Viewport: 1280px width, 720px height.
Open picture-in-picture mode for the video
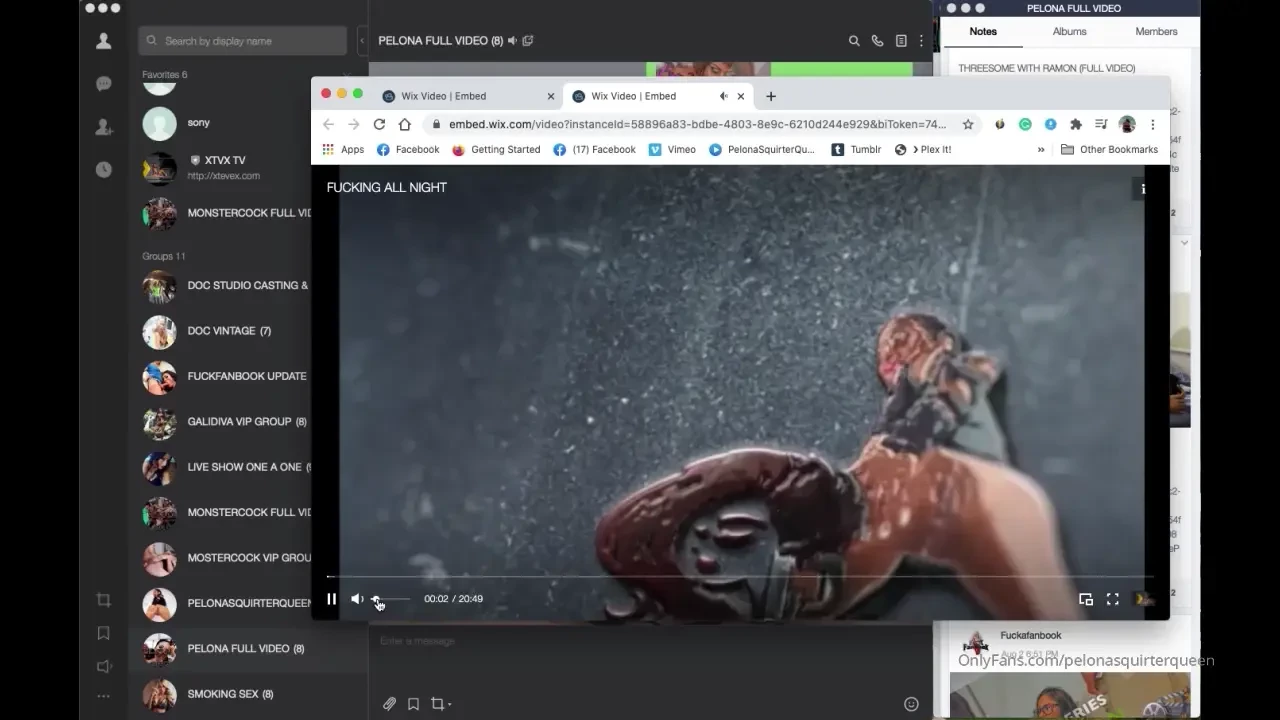(x=1086, y=599)
